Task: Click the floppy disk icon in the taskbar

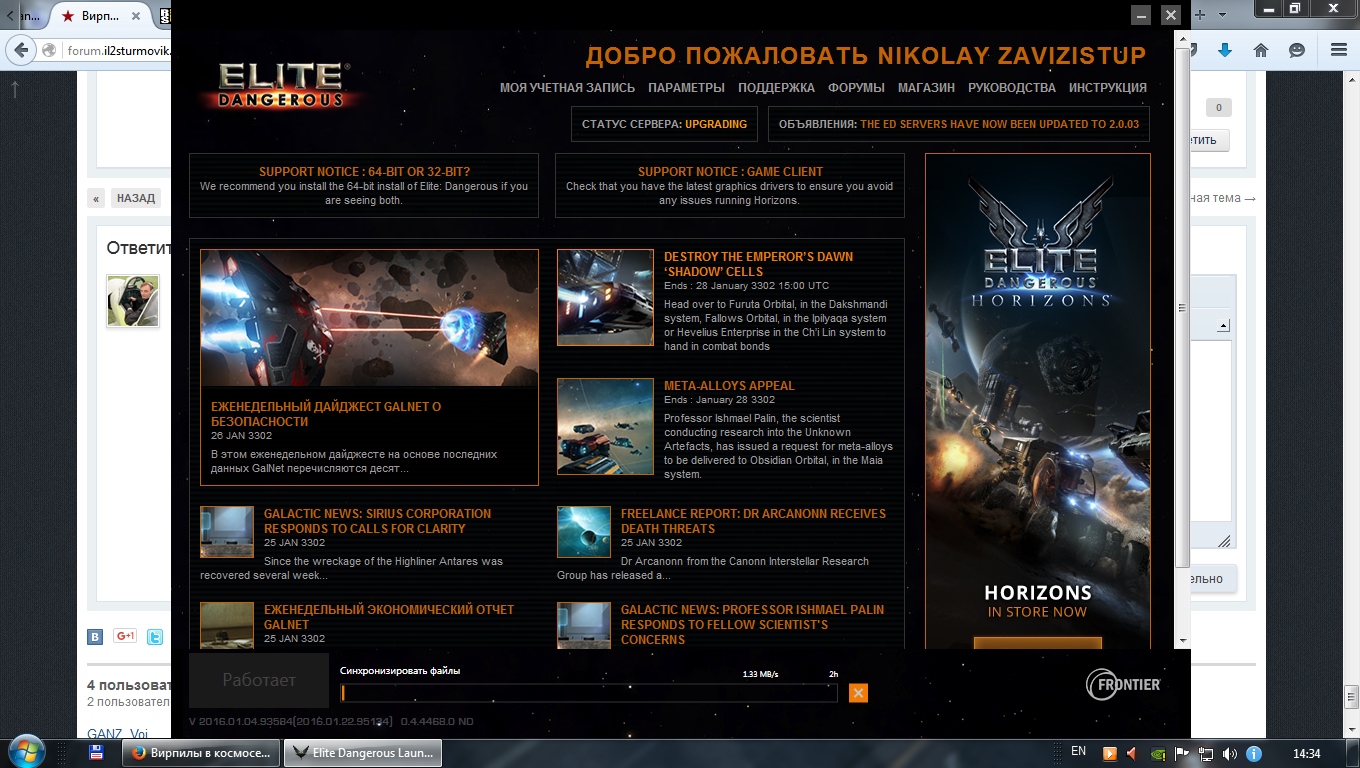Action: [x=97, y=753]
